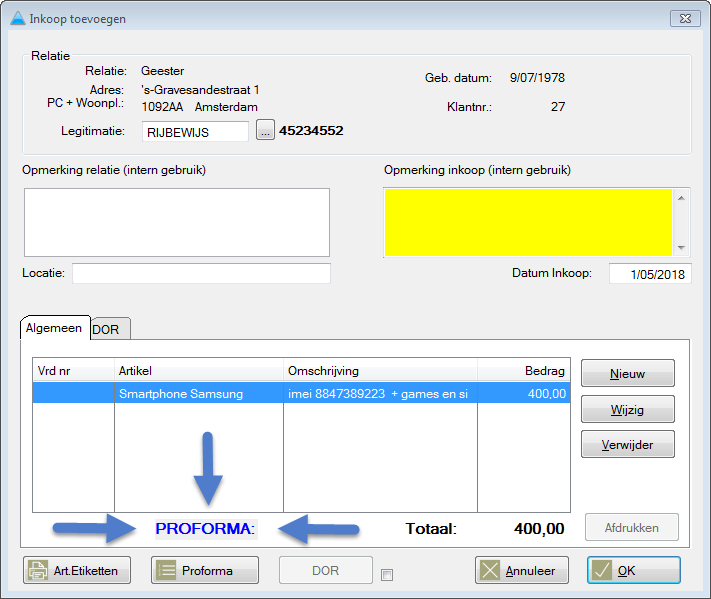Click the blue application icon in title bar

click(16, 18)
